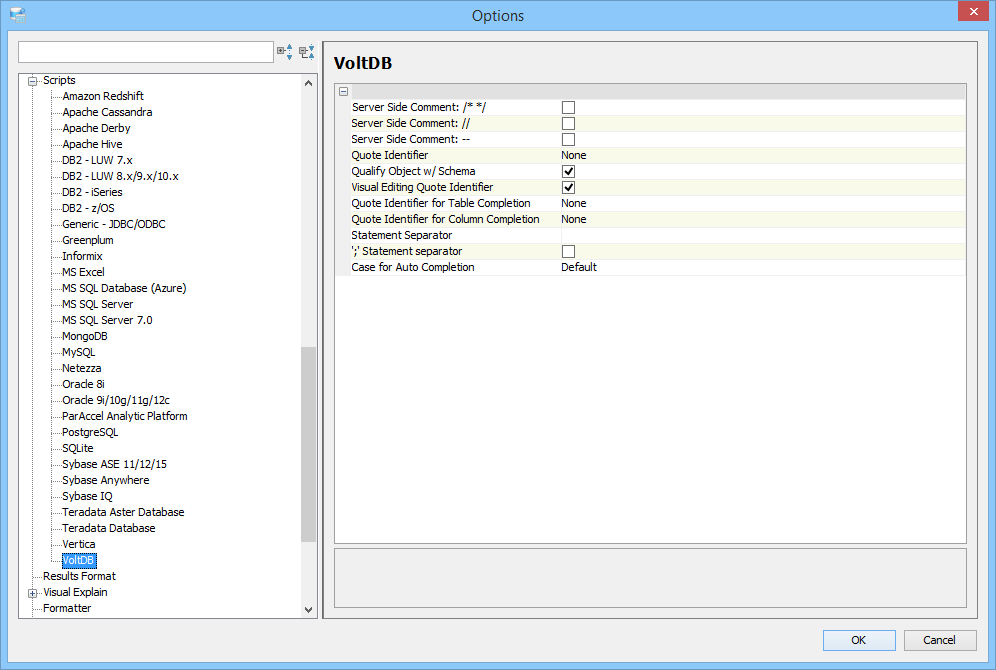The width and height of the screenshot is (996, 670).
Task: Select DB2 - LUW 8.x/9.x/10.x
Action: [120, 176]
